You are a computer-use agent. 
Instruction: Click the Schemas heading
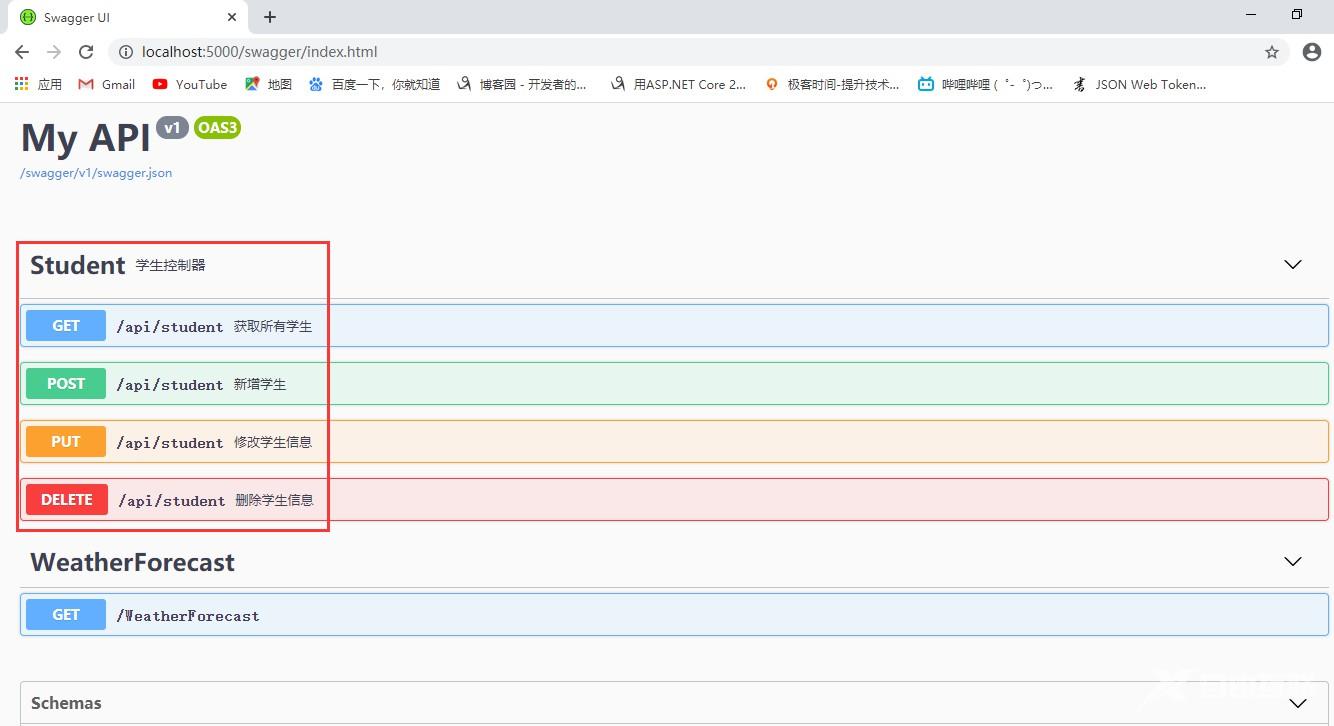66,703
